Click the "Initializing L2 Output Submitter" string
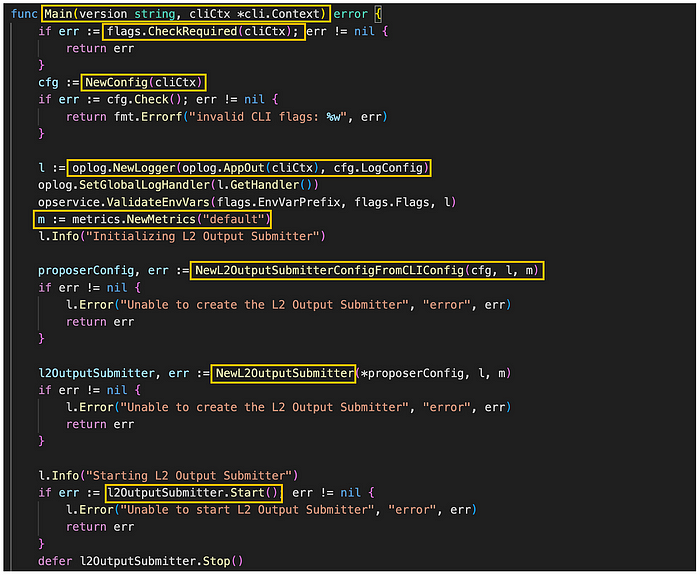 pyautogui.click(x=203, y=236)
